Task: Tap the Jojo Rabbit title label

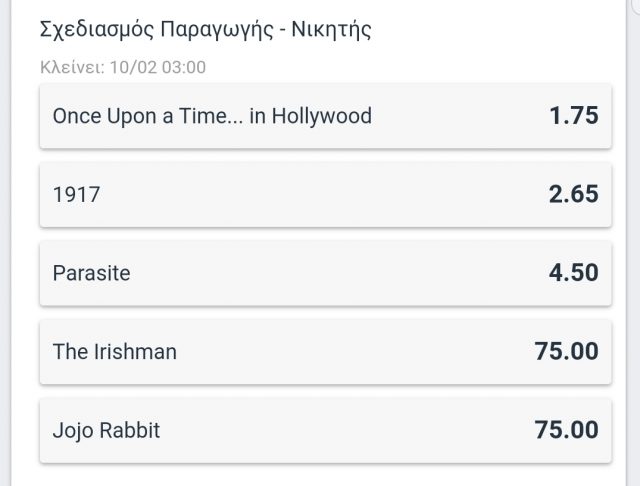Action: (x=107, y=431)
